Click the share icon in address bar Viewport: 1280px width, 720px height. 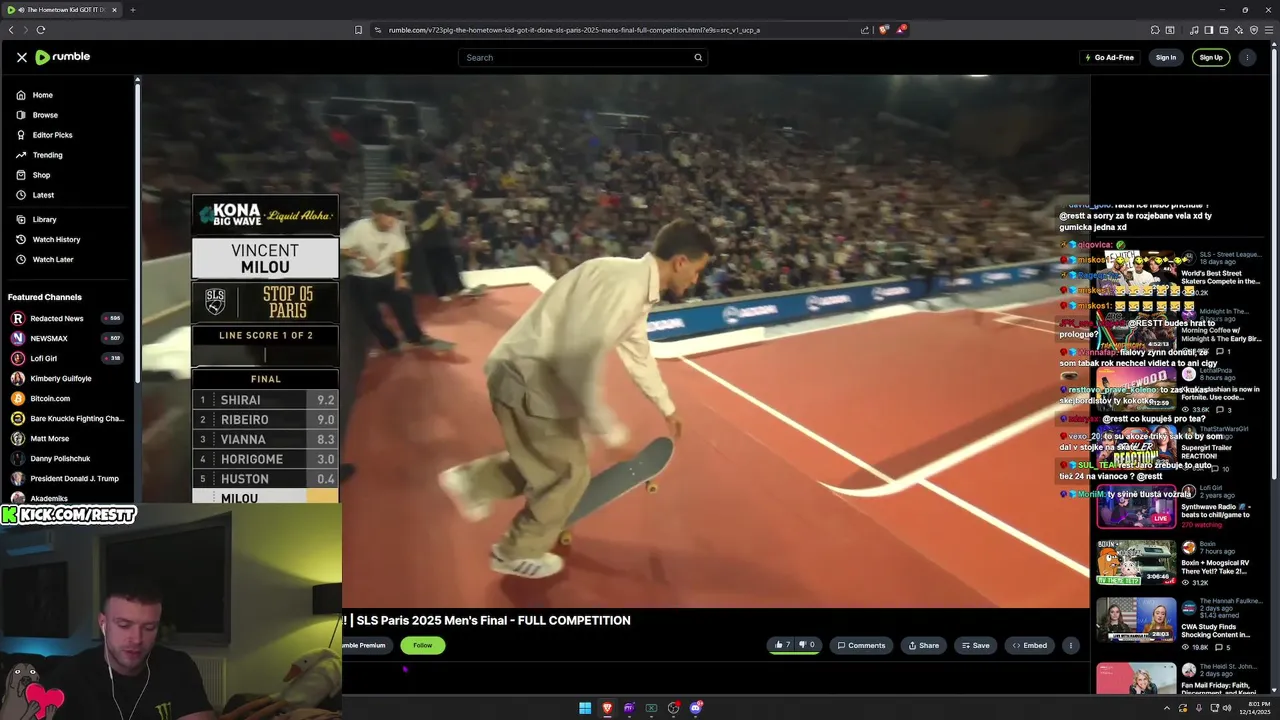click(865, 30)
